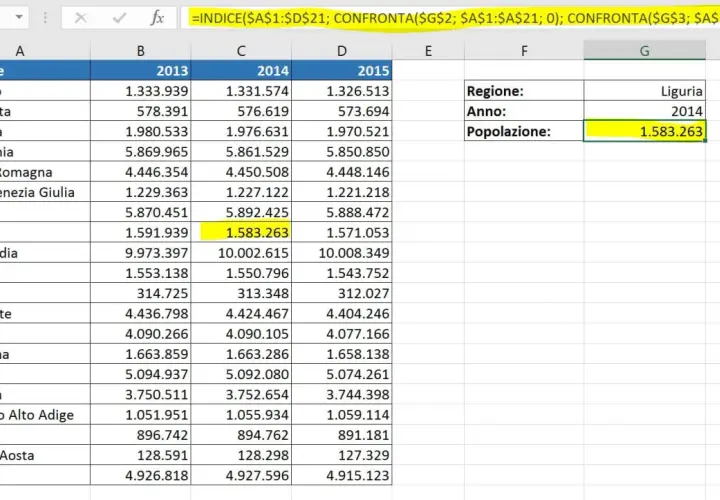
Task: Expand the Name Box dropdown arrow
Action: coord(19,17)
